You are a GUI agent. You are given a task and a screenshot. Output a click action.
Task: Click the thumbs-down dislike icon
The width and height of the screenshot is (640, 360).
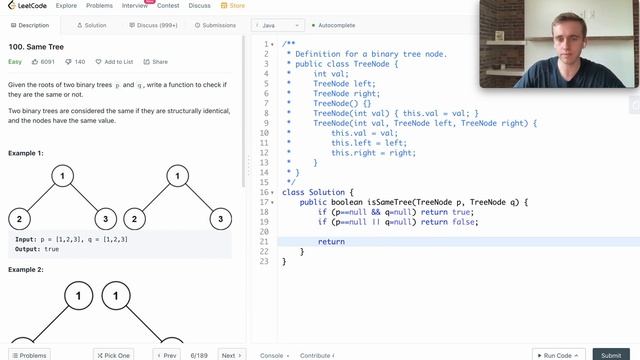tap(68, 62)
